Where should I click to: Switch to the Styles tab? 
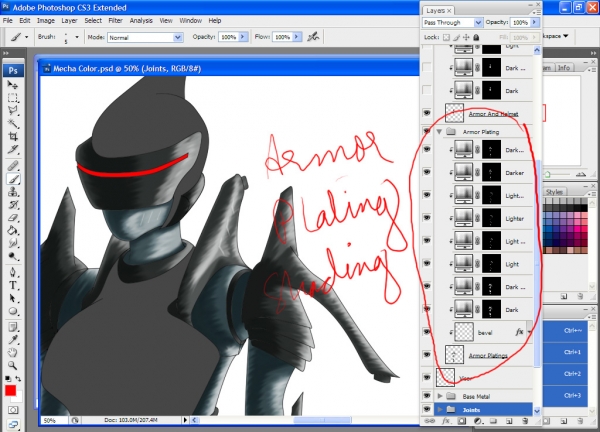tap(554, 191)
